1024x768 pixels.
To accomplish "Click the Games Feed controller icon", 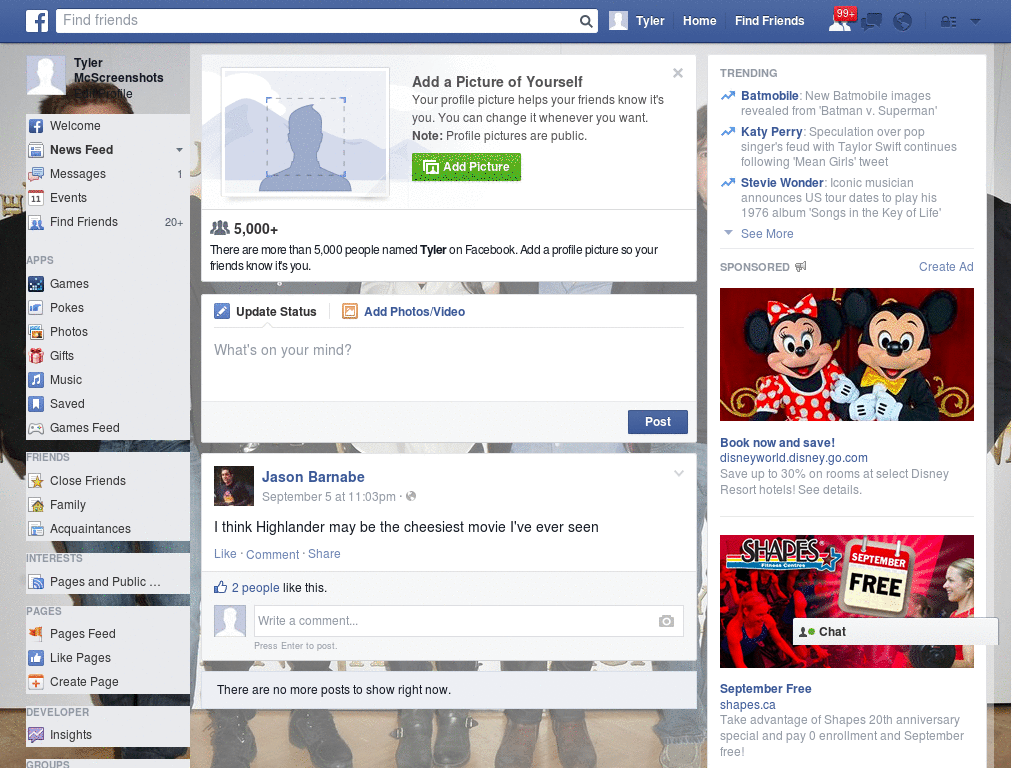I will pos(36,428).
